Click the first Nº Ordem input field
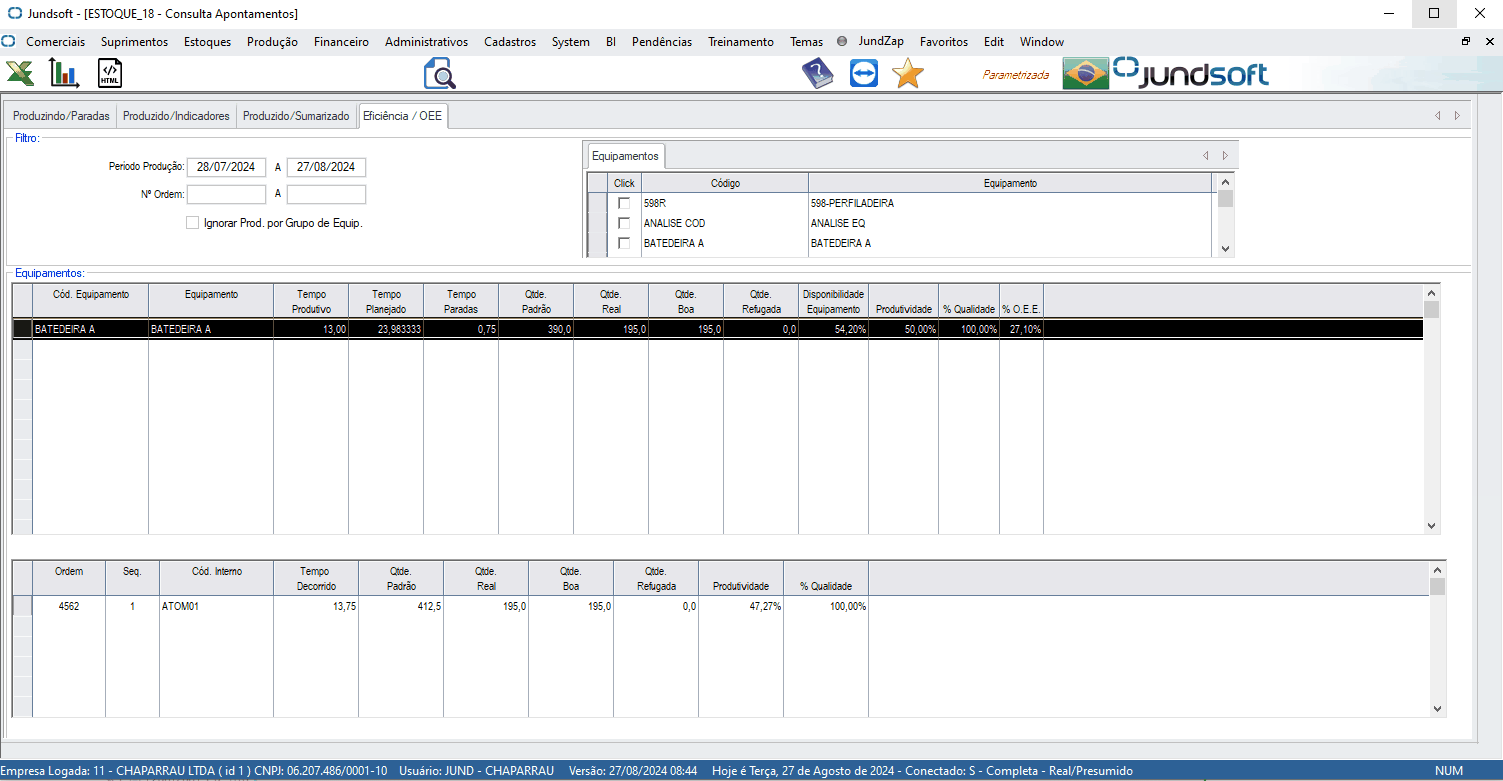 coord(226,194)
